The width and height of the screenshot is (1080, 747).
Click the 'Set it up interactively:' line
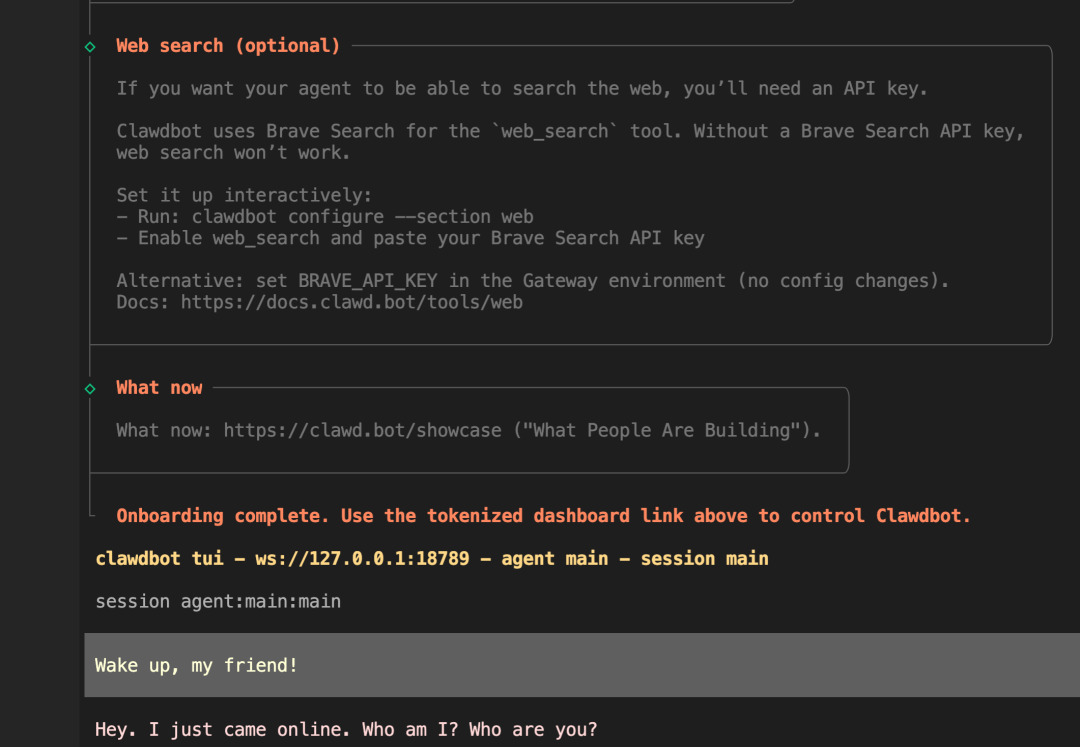(x=244, y=196)
